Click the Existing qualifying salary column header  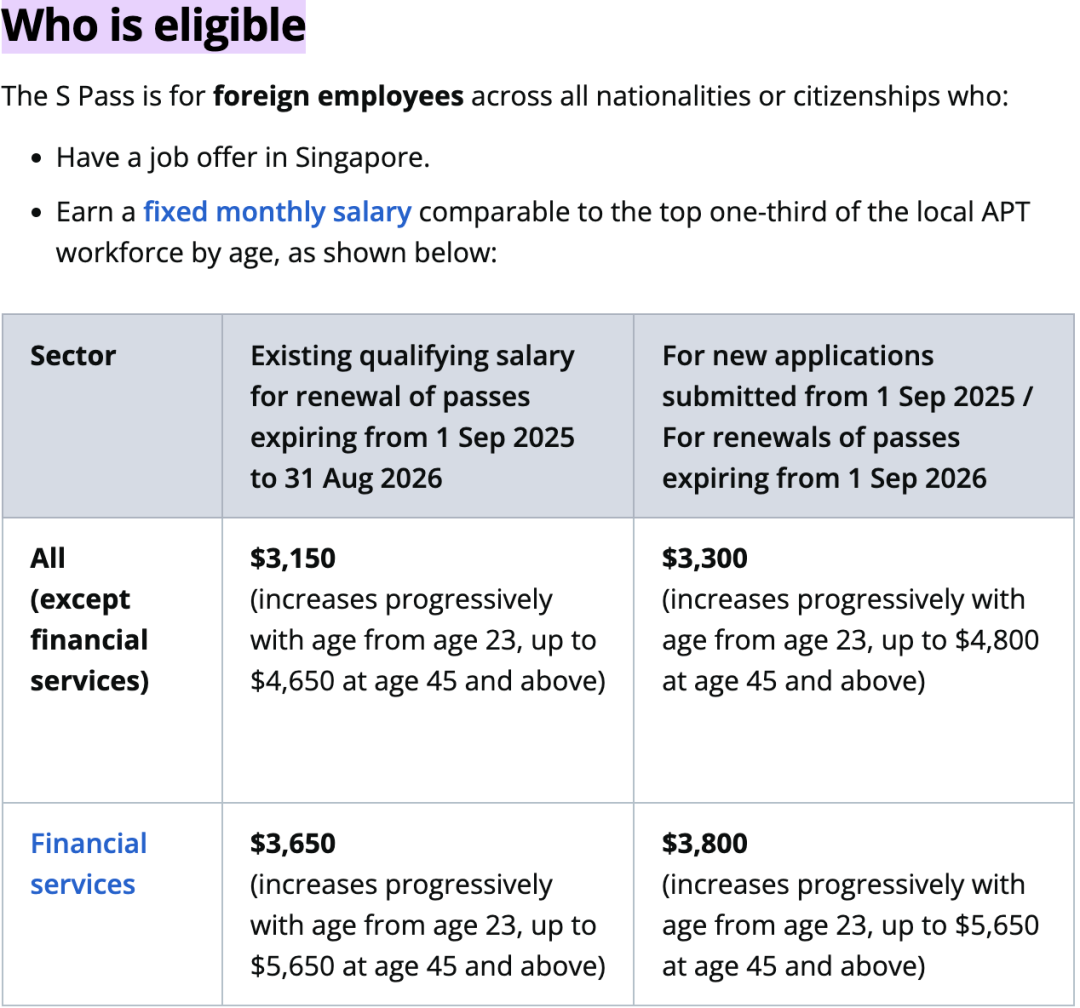point(412,356)
